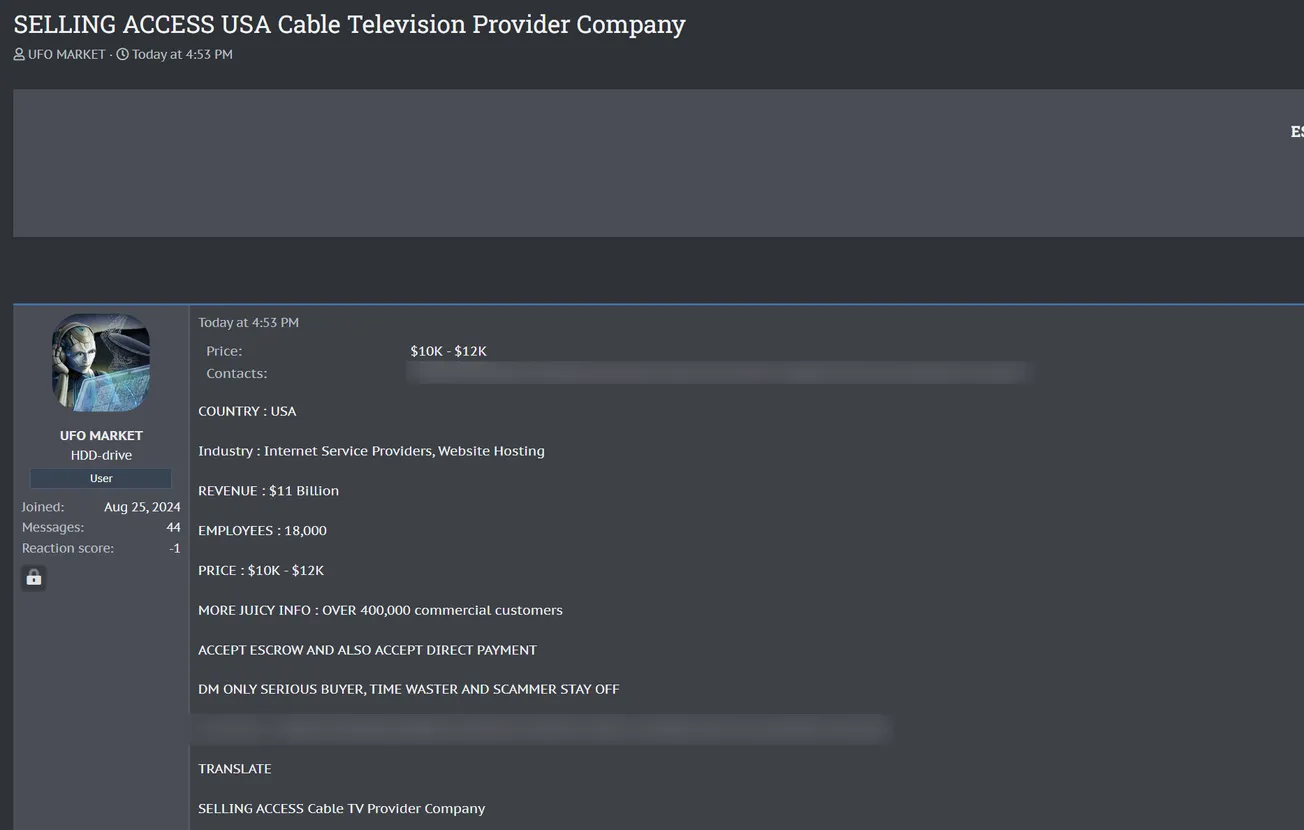Click the lock icon below Reaction score

34,578
